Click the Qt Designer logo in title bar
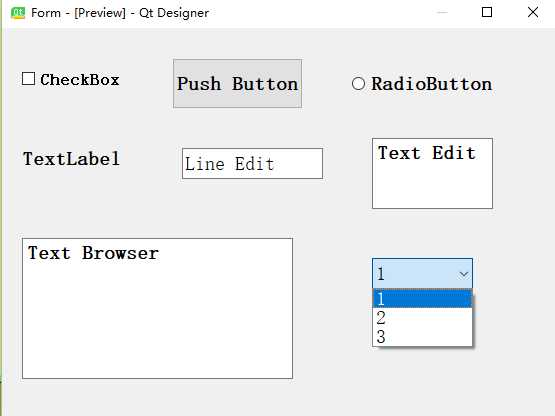 point(18,13)
